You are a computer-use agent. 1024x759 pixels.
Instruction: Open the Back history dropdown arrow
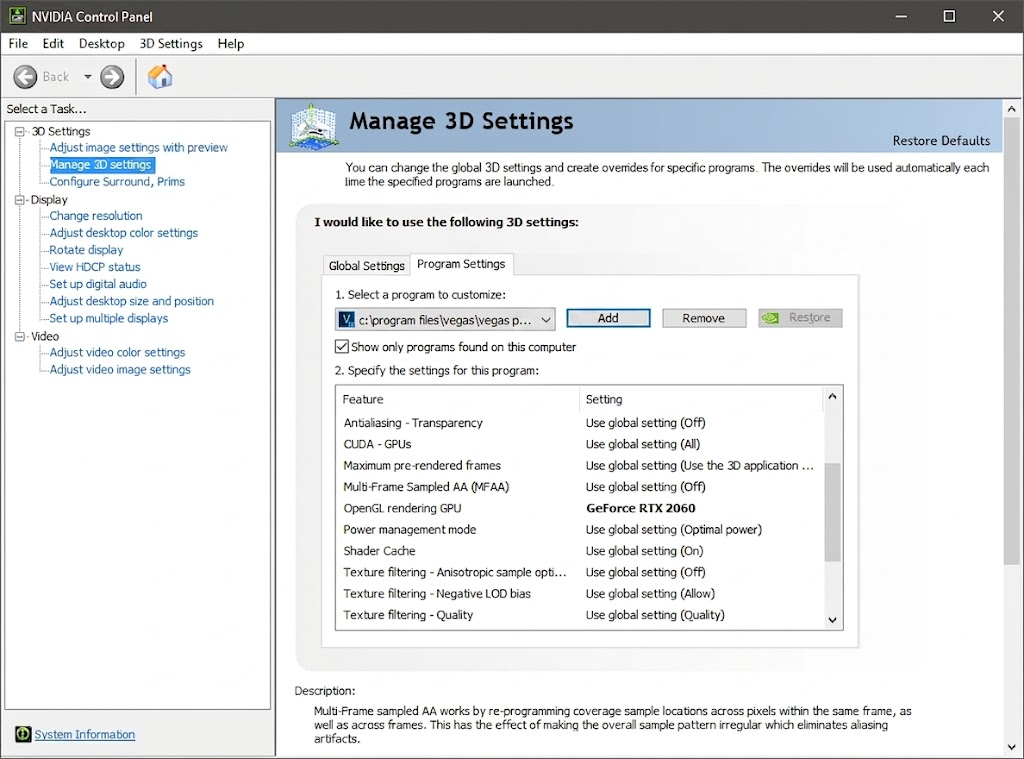coord(88,77)
